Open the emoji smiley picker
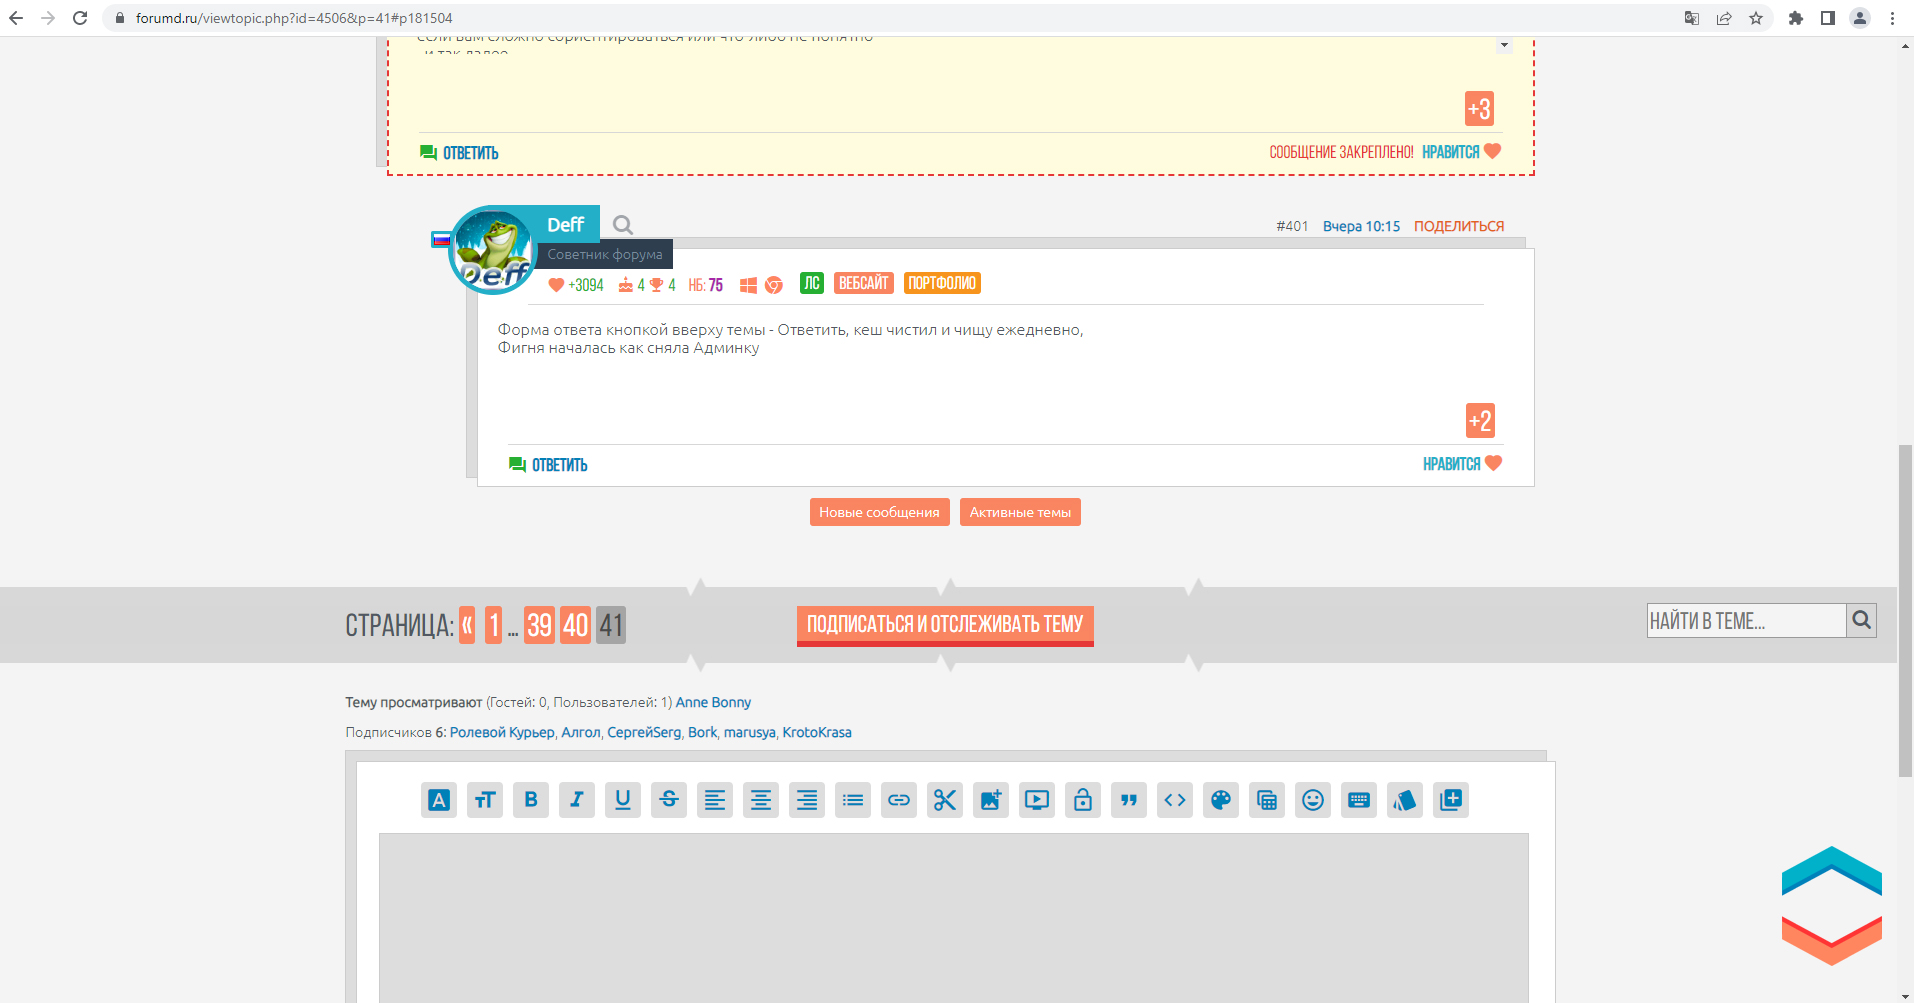 [x=1313, y=800]
